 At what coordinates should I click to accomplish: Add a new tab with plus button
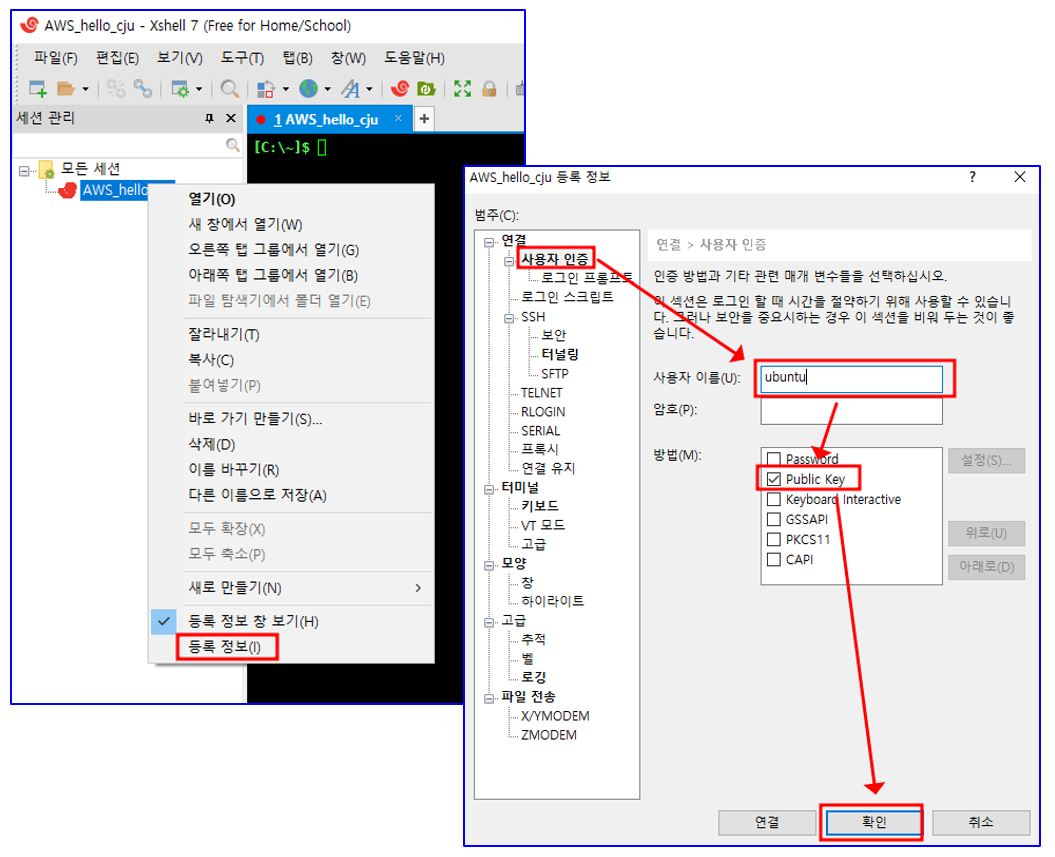[424, 119]
